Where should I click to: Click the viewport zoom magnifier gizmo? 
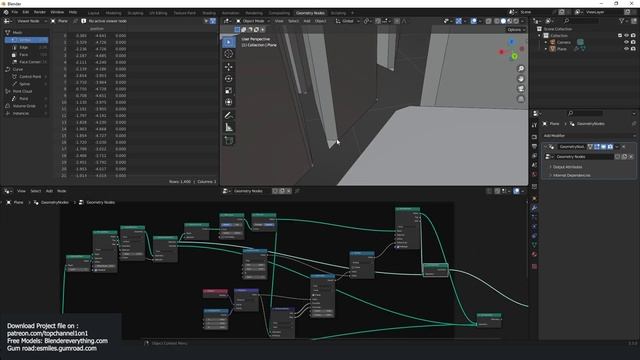(x=521, y=69)
